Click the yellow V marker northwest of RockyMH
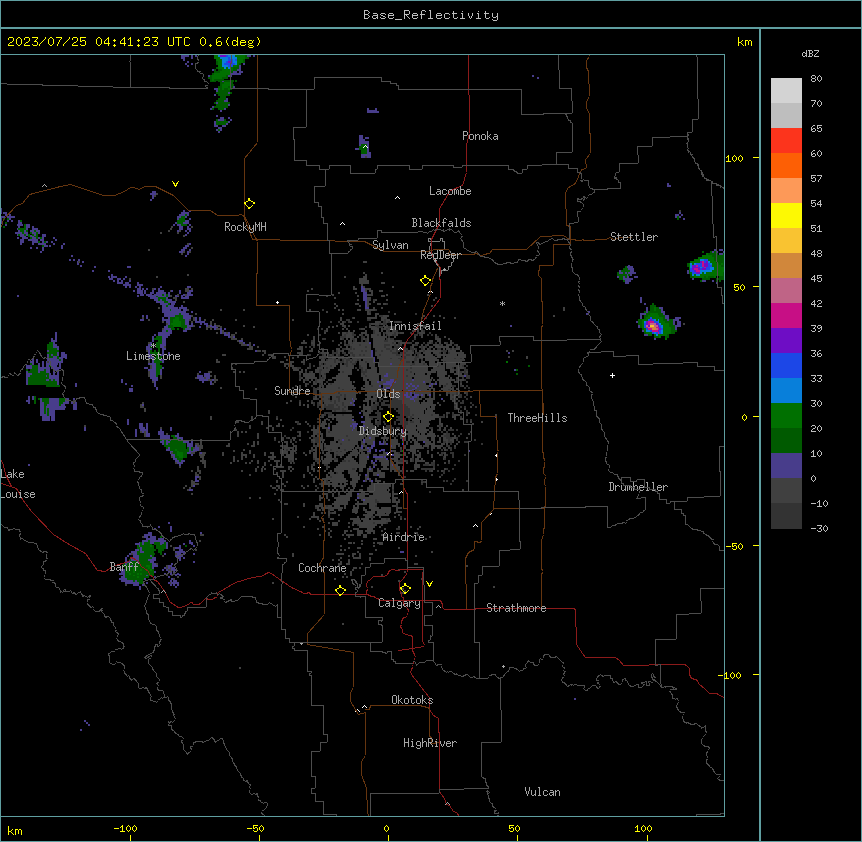The width and height of the screenshot is (862, 842). (x=175, y=184)
